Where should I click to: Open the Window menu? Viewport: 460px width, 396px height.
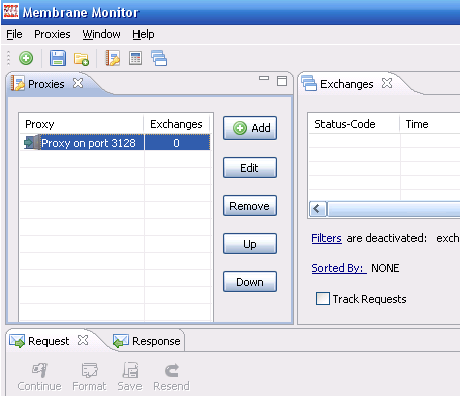pos(101,34)
